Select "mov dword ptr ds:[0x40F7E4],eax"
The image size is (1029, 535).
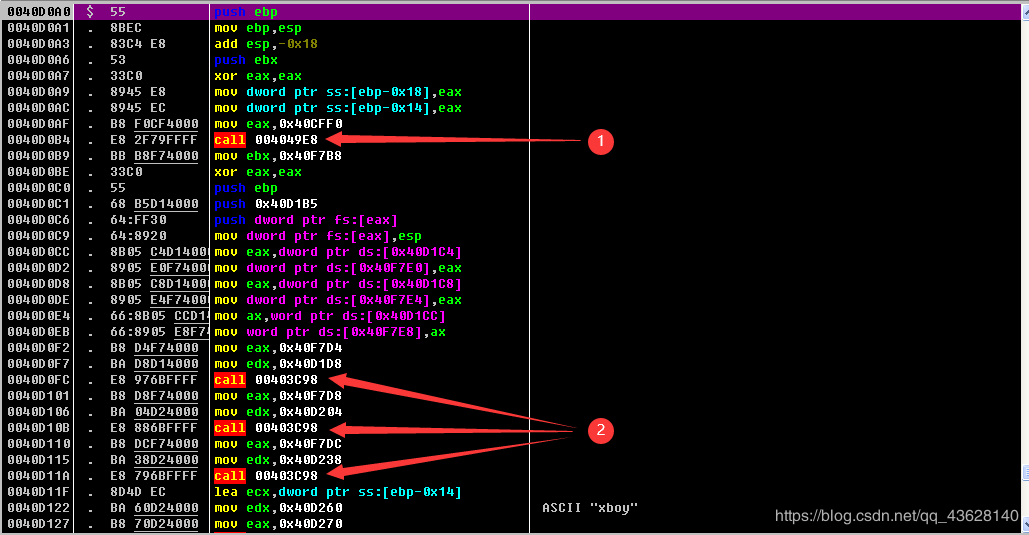pyautogui.click(x=338, y=300)
